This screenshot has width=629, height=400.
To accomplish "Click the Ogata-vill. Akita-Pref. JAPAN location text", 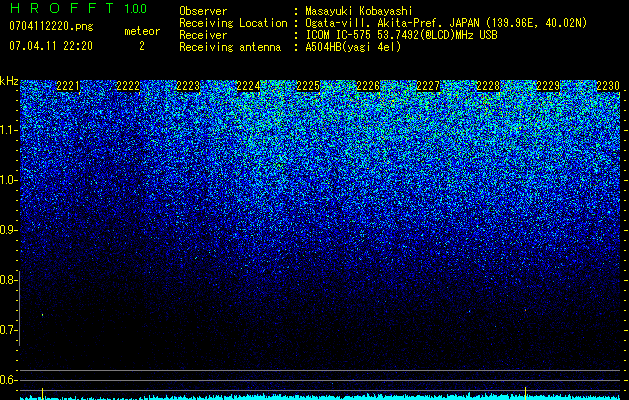I will click(445, 23).
